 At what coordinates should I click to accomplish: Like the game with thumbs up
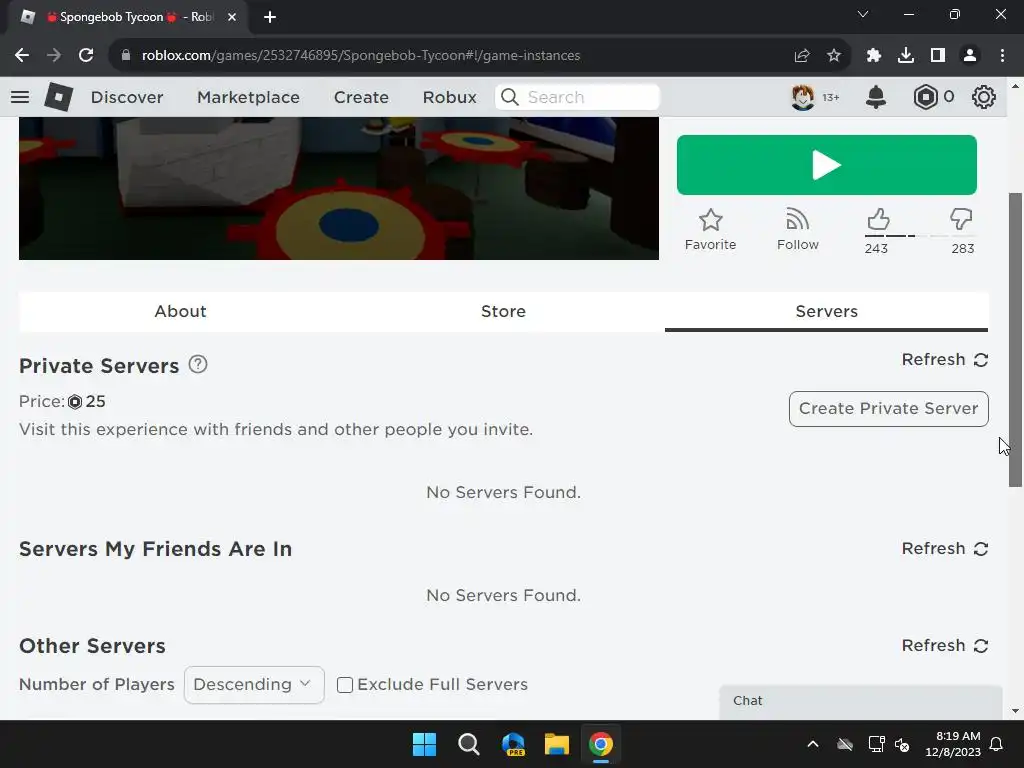[878, 219]
